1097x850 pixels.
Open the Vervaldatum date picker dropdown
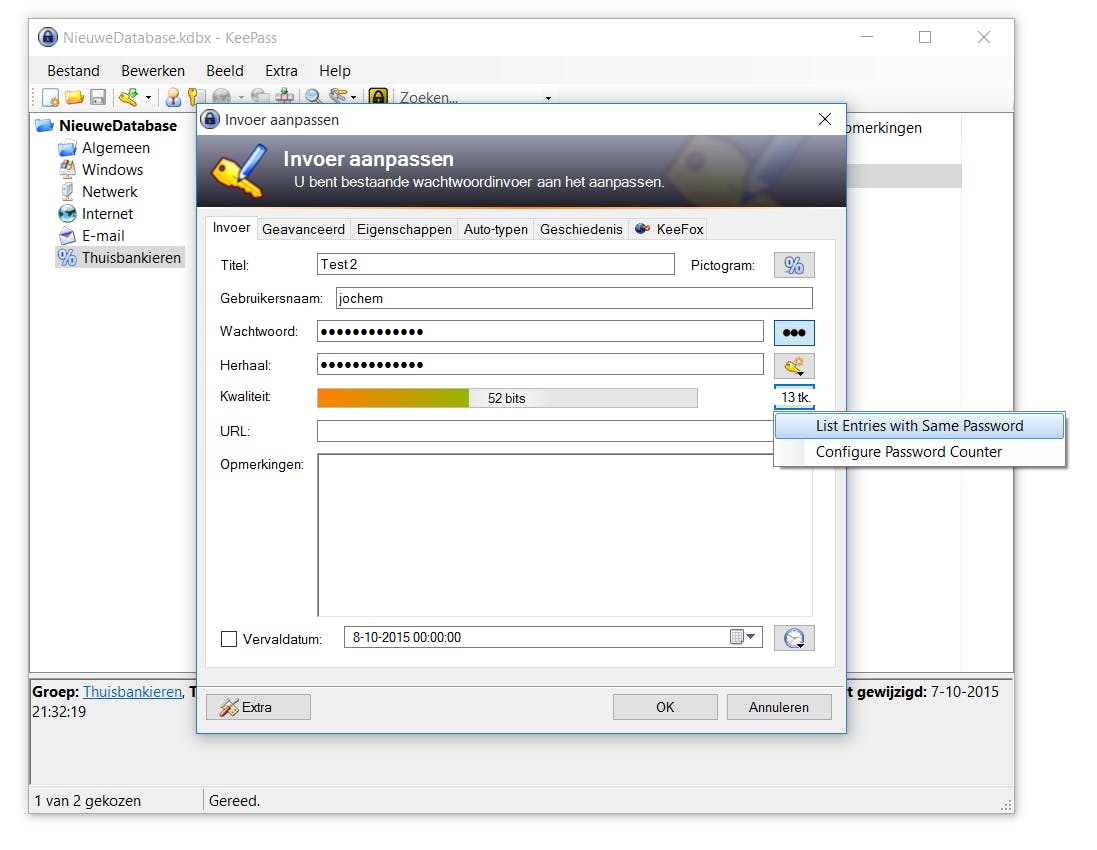(744, 637)
